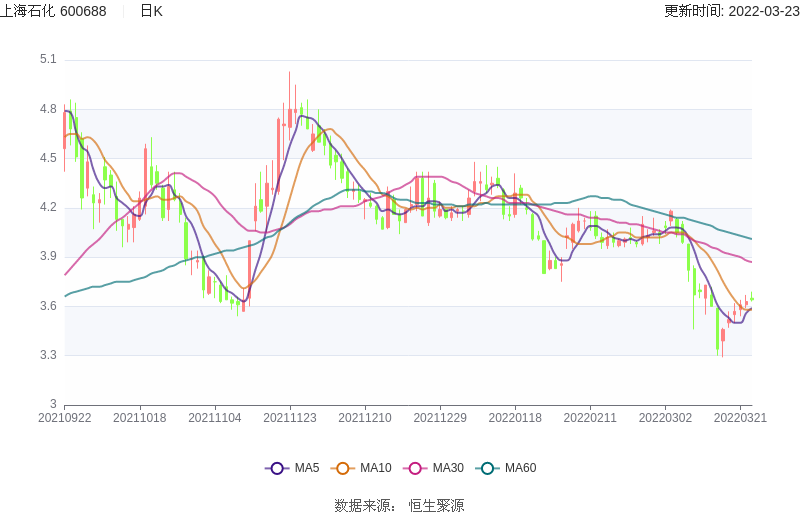
Task: Click the MA30 pink legend circle marker
Action: click(x=415, y=468)
